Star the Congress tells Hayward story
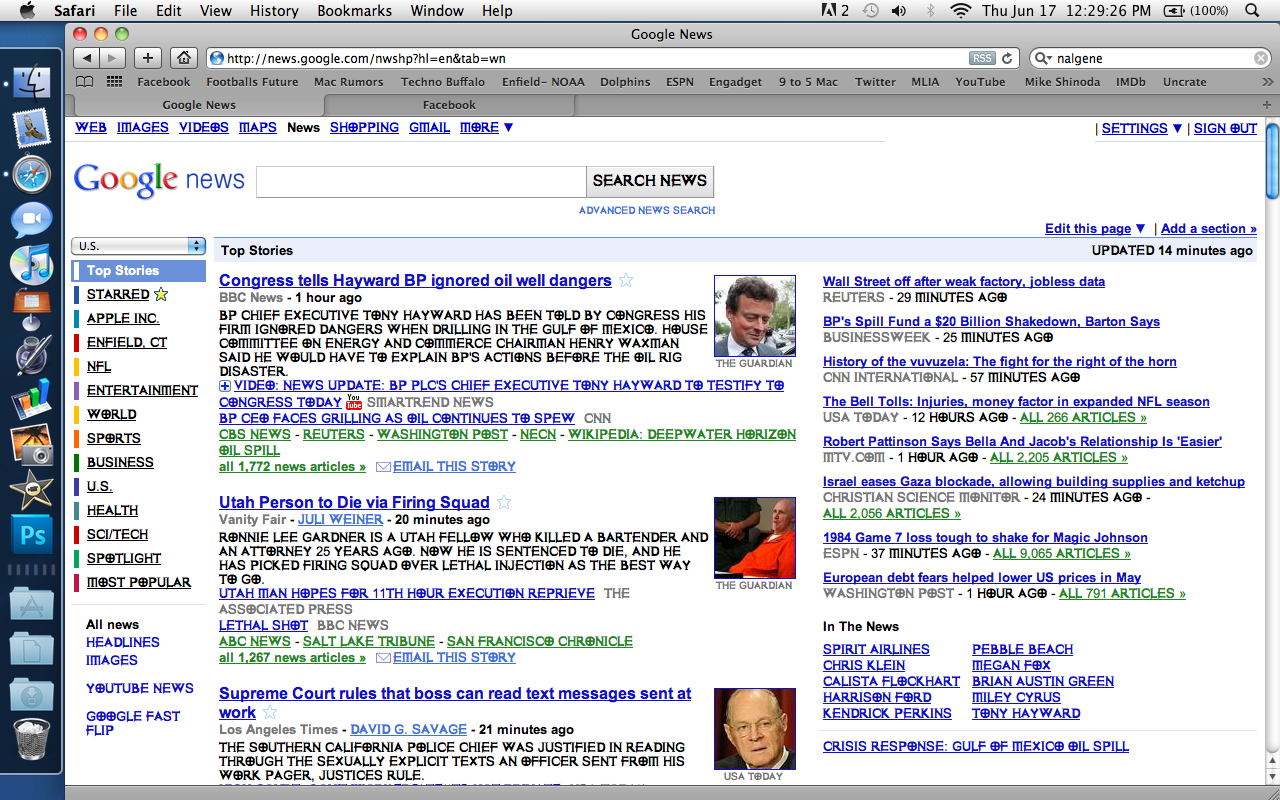This screenshot has height=800, width=1280. pos(626,280)
